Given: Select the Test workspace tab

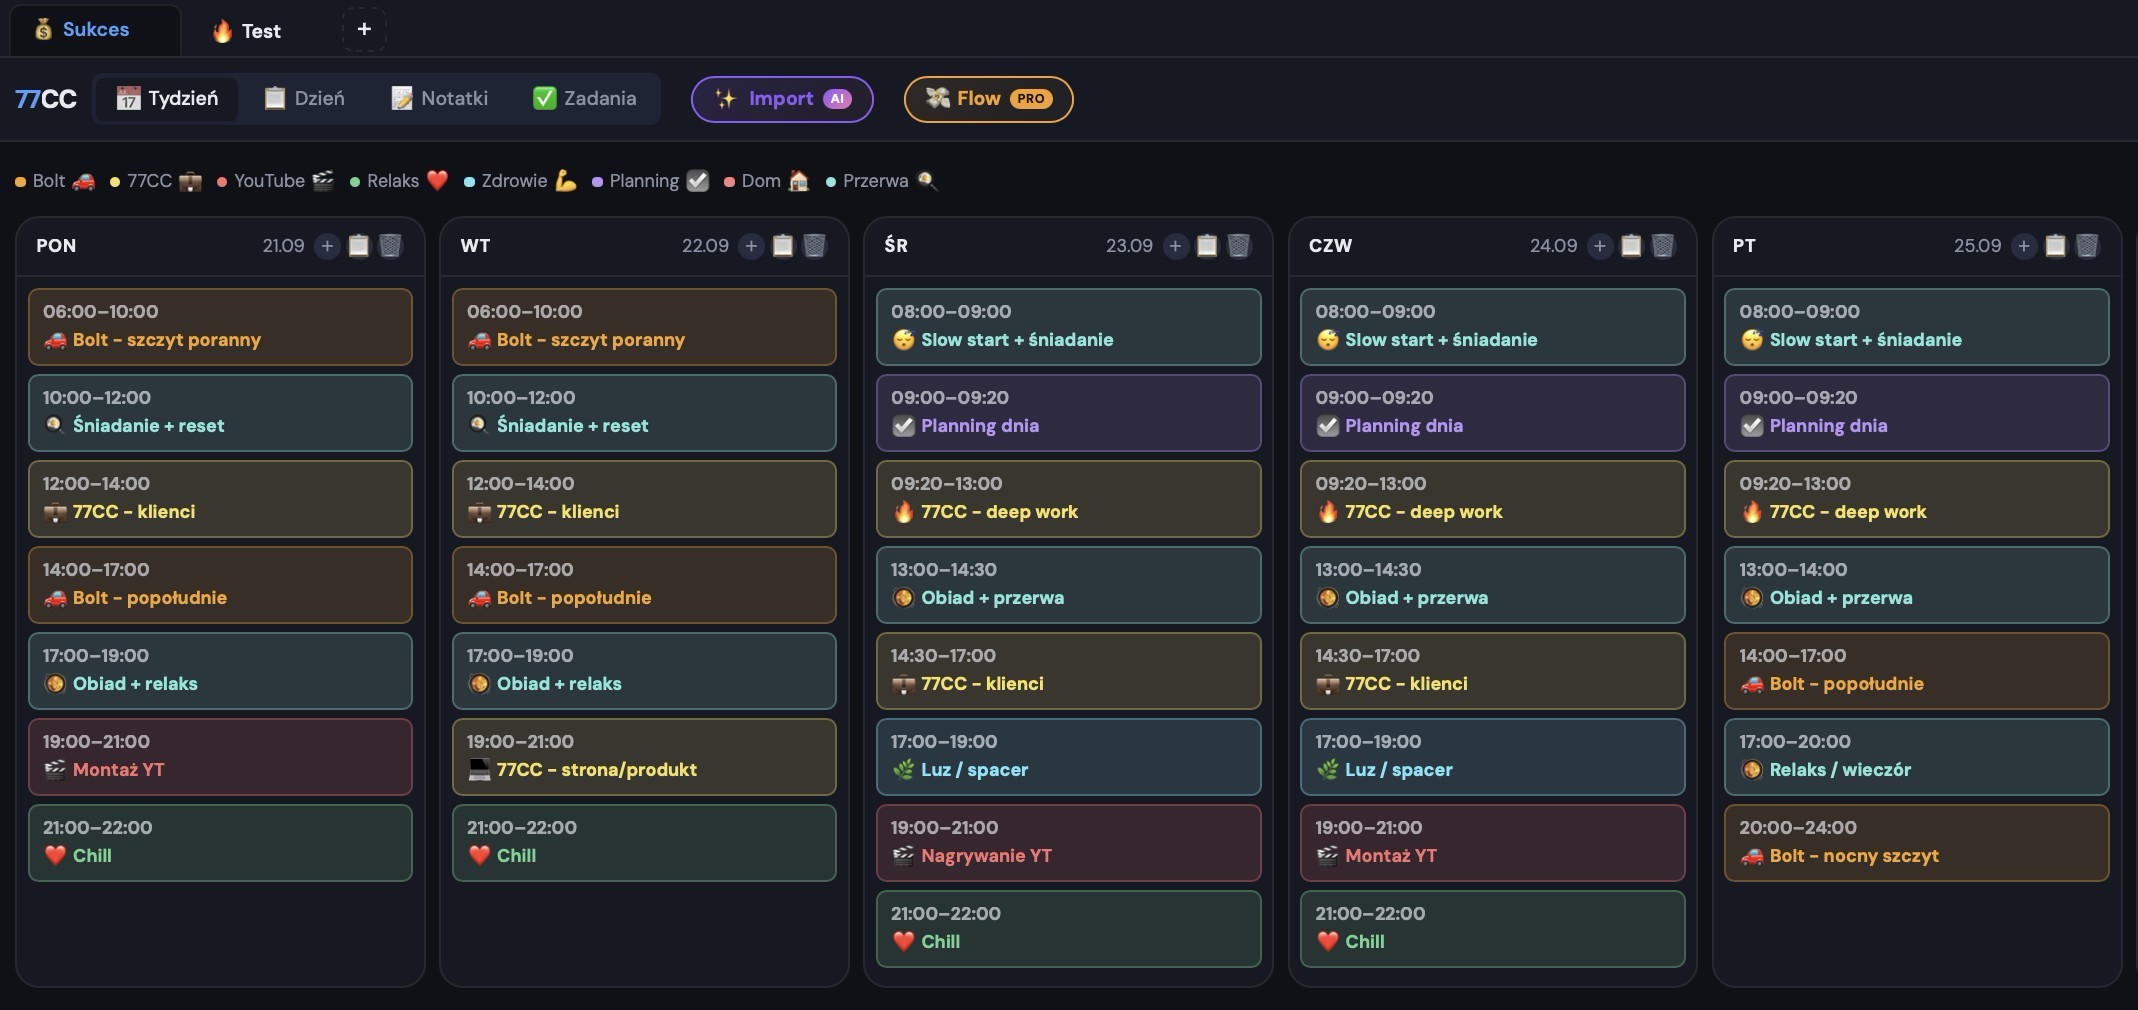Looking at the screenshot, I should coord(247,31).
